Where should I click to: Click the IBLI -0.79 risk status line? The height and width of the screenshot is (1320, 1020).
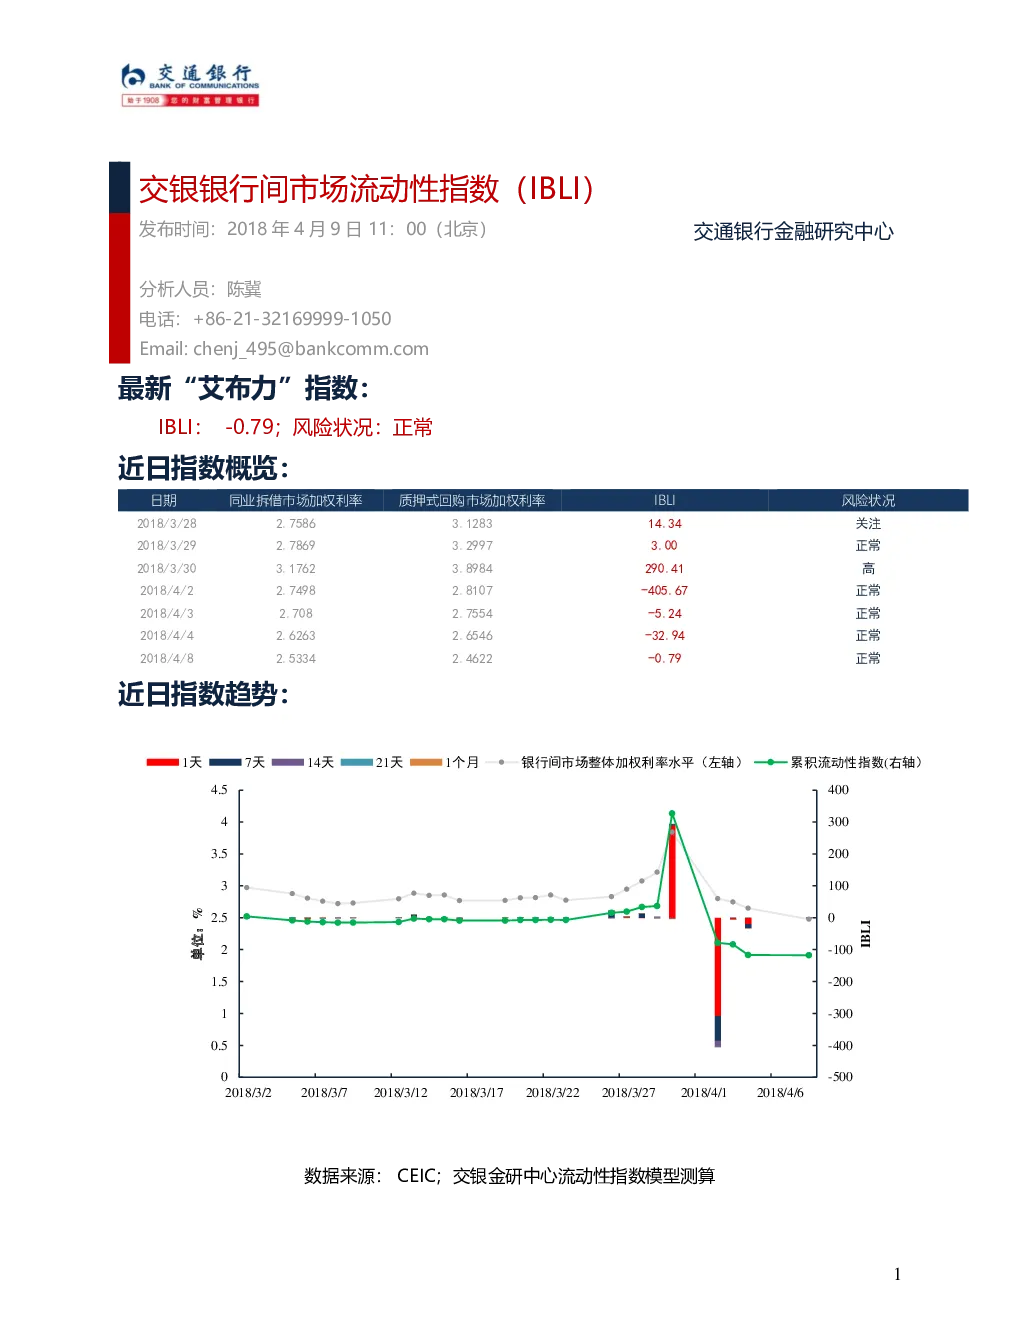point(295,427)
